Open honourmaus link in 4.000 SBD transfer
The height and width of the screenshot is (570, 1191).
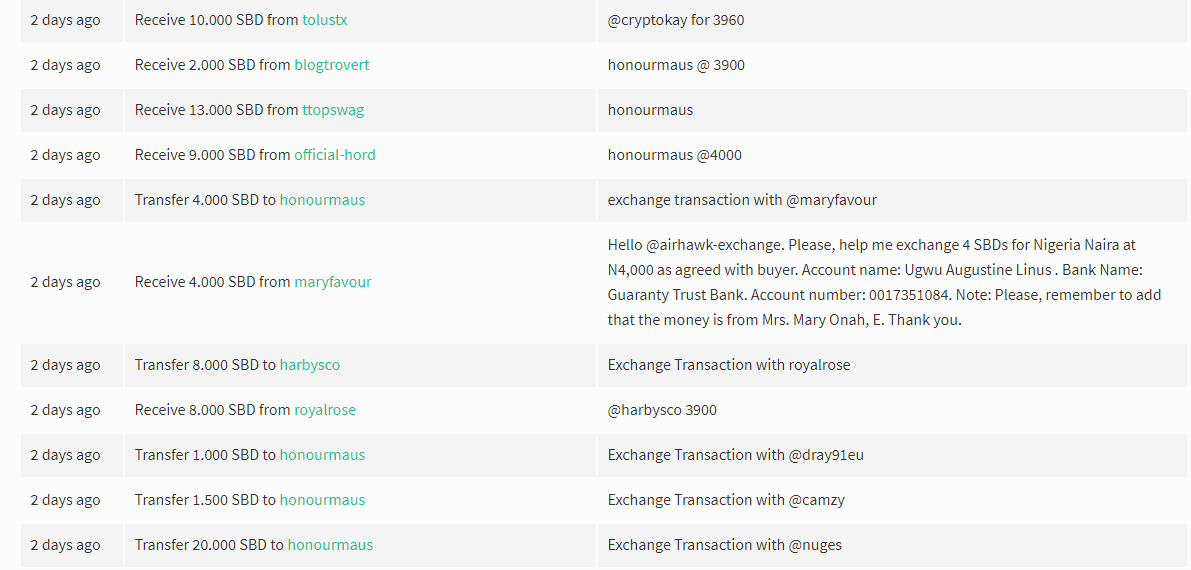point(322,199)
